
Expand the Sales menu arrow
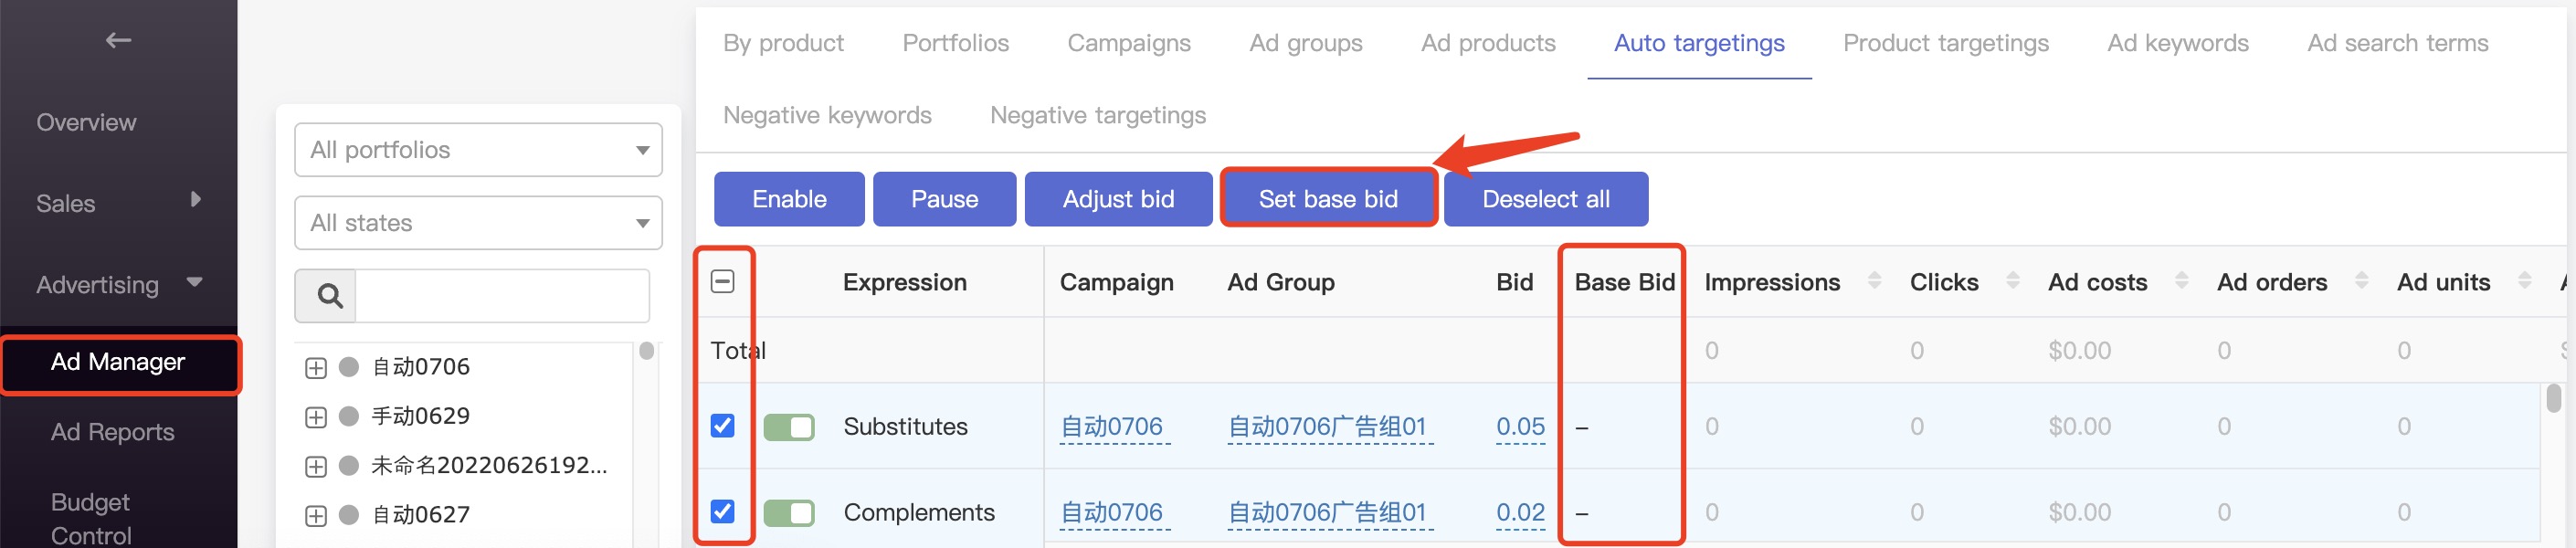196,200
